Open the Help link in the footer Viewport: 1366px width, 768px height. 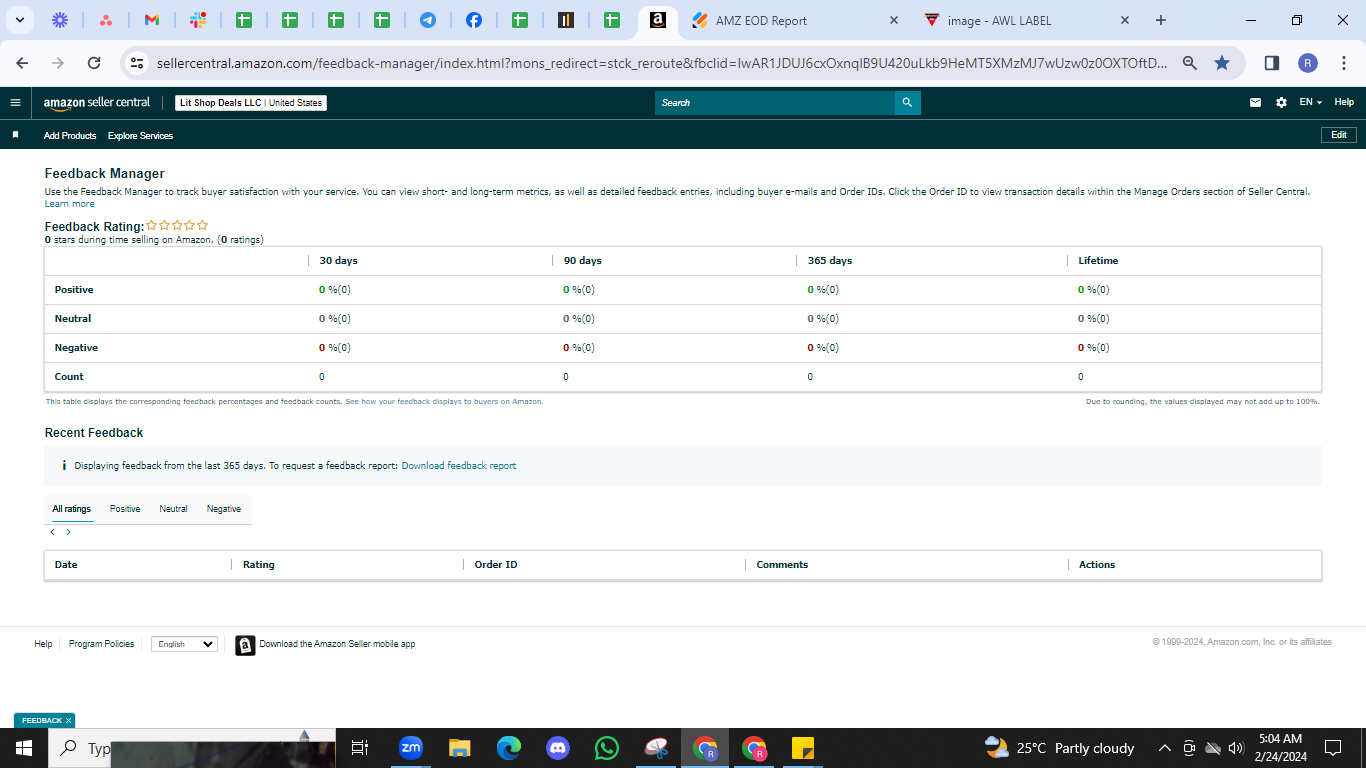(x=43, y=644)
